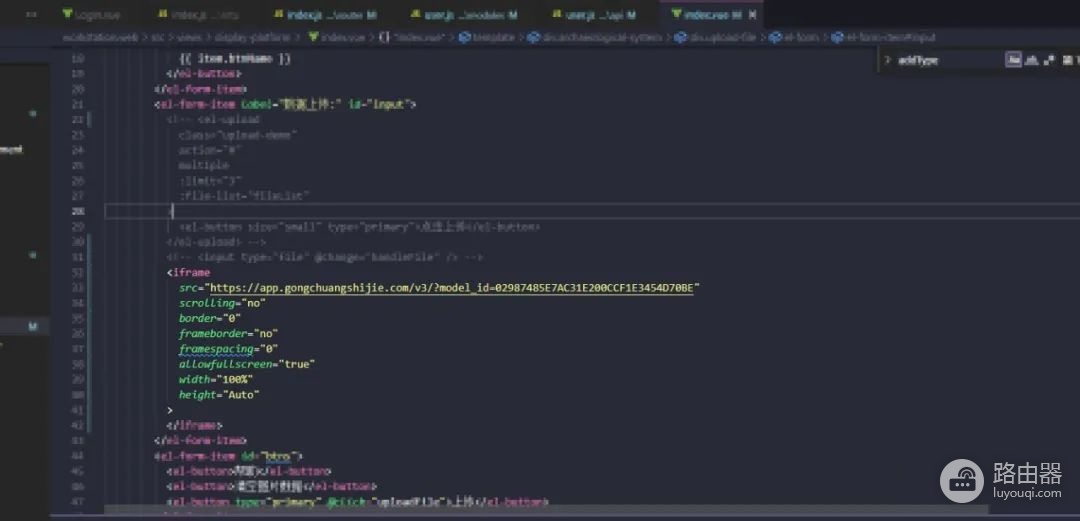Click the opening iframe tag line
This screenshot has height=521, width=1080.
188,273
